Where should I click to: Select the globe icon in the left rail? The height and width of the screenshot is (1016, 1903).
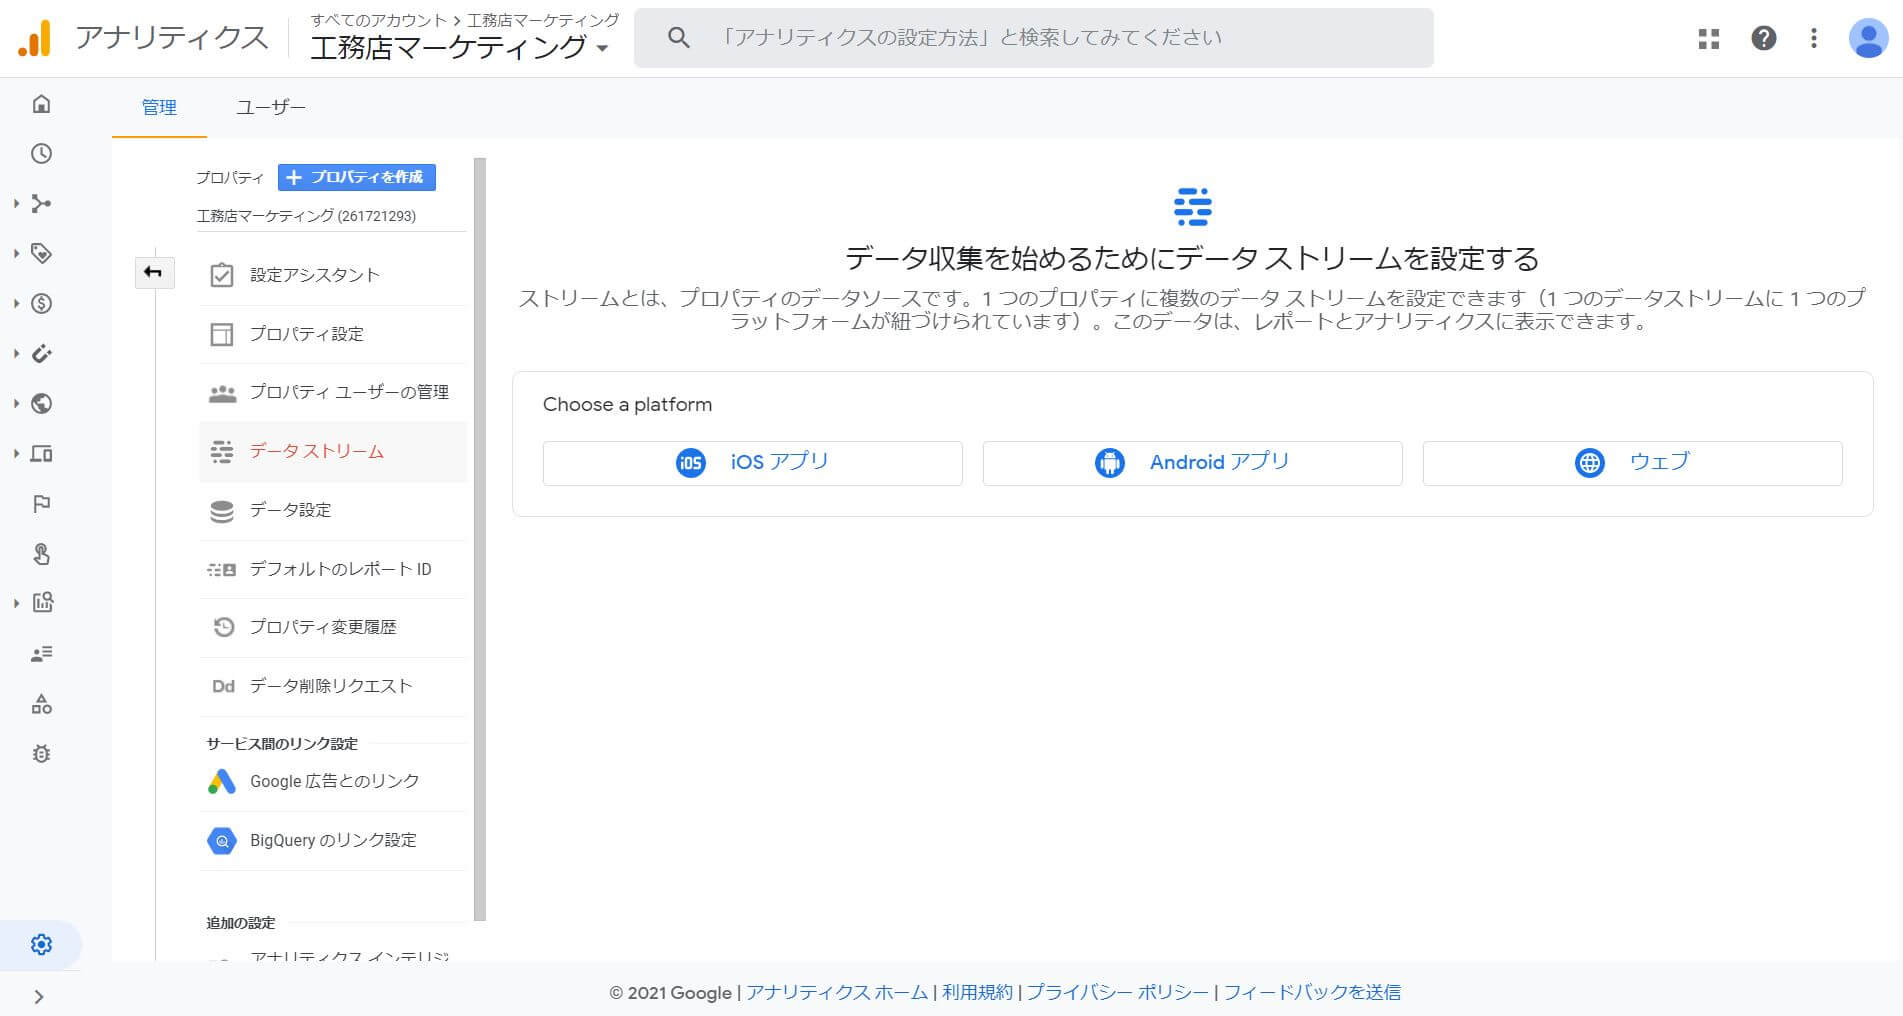click(41, 404)
